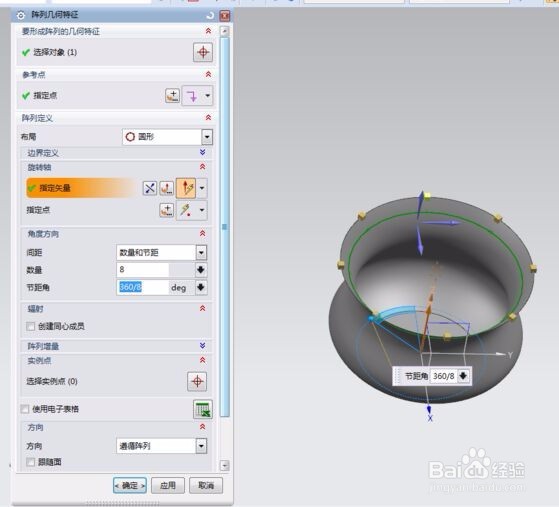Enable 创建同心成员 checkbox
559x507 pixels.
point(31,326)
